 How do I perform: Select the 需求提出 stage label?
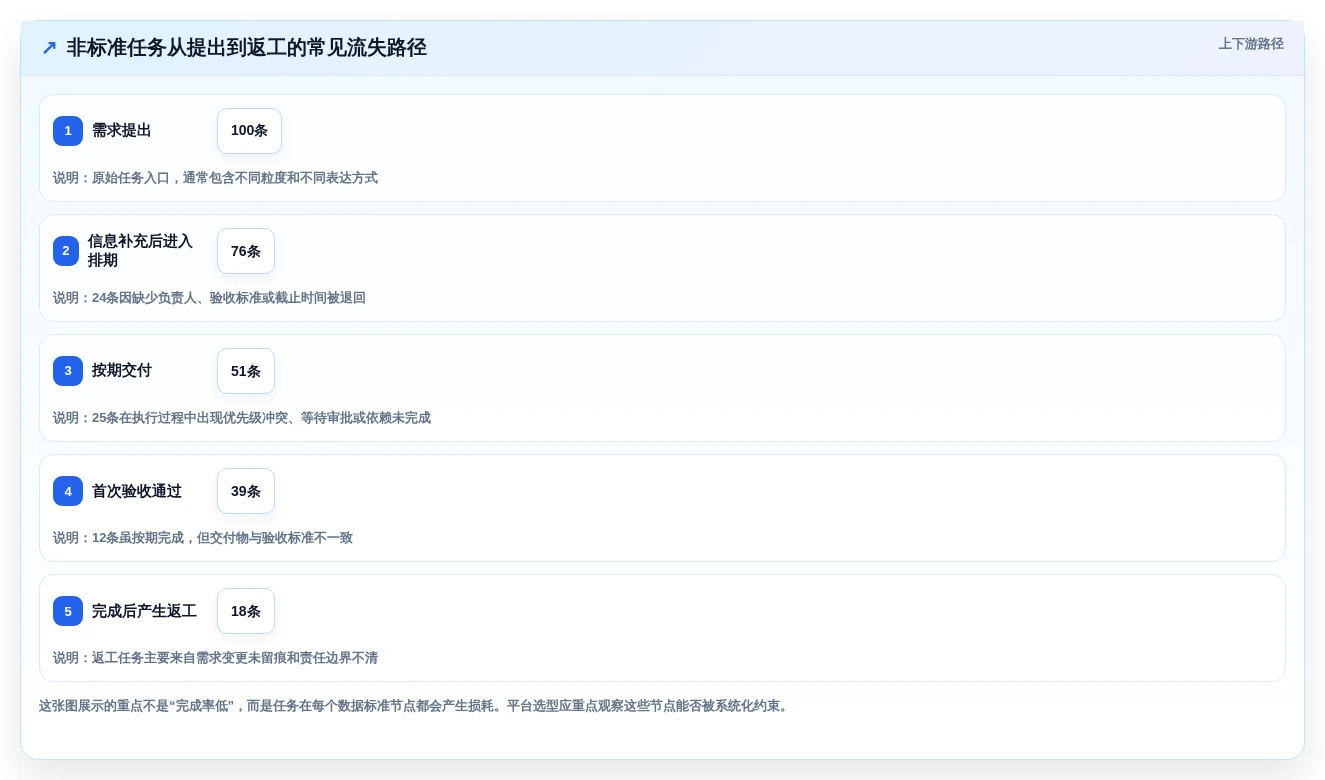(122, 131)
